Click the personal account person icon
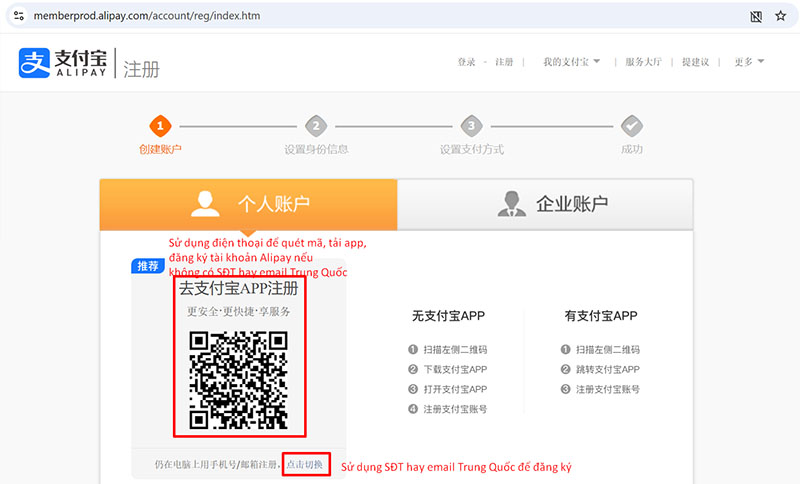800x484 pixels. coord(205,203)
